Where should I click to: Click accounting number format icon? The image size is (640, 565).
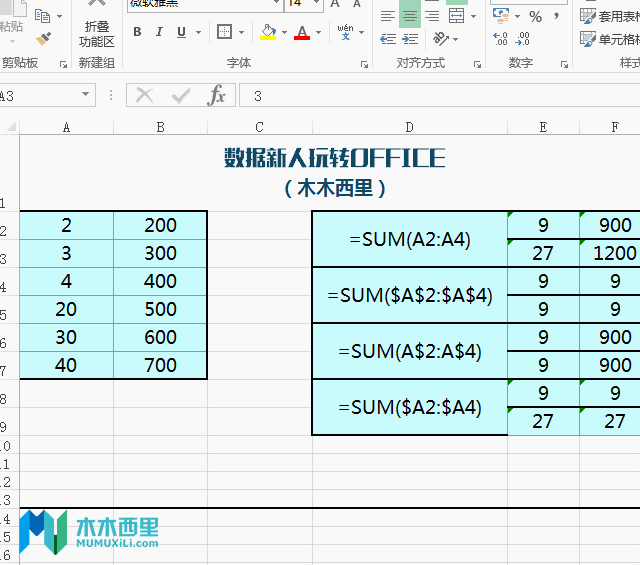(x=501, y=16)
